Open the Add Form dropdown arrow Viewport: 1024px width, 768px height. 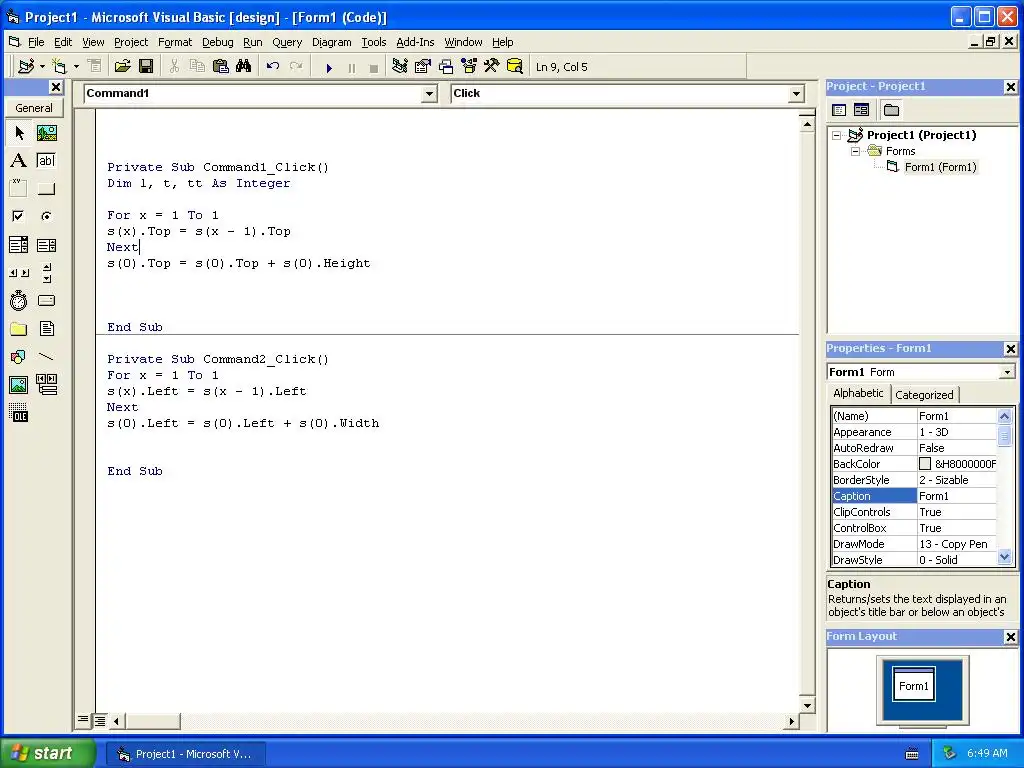(76, 67)
